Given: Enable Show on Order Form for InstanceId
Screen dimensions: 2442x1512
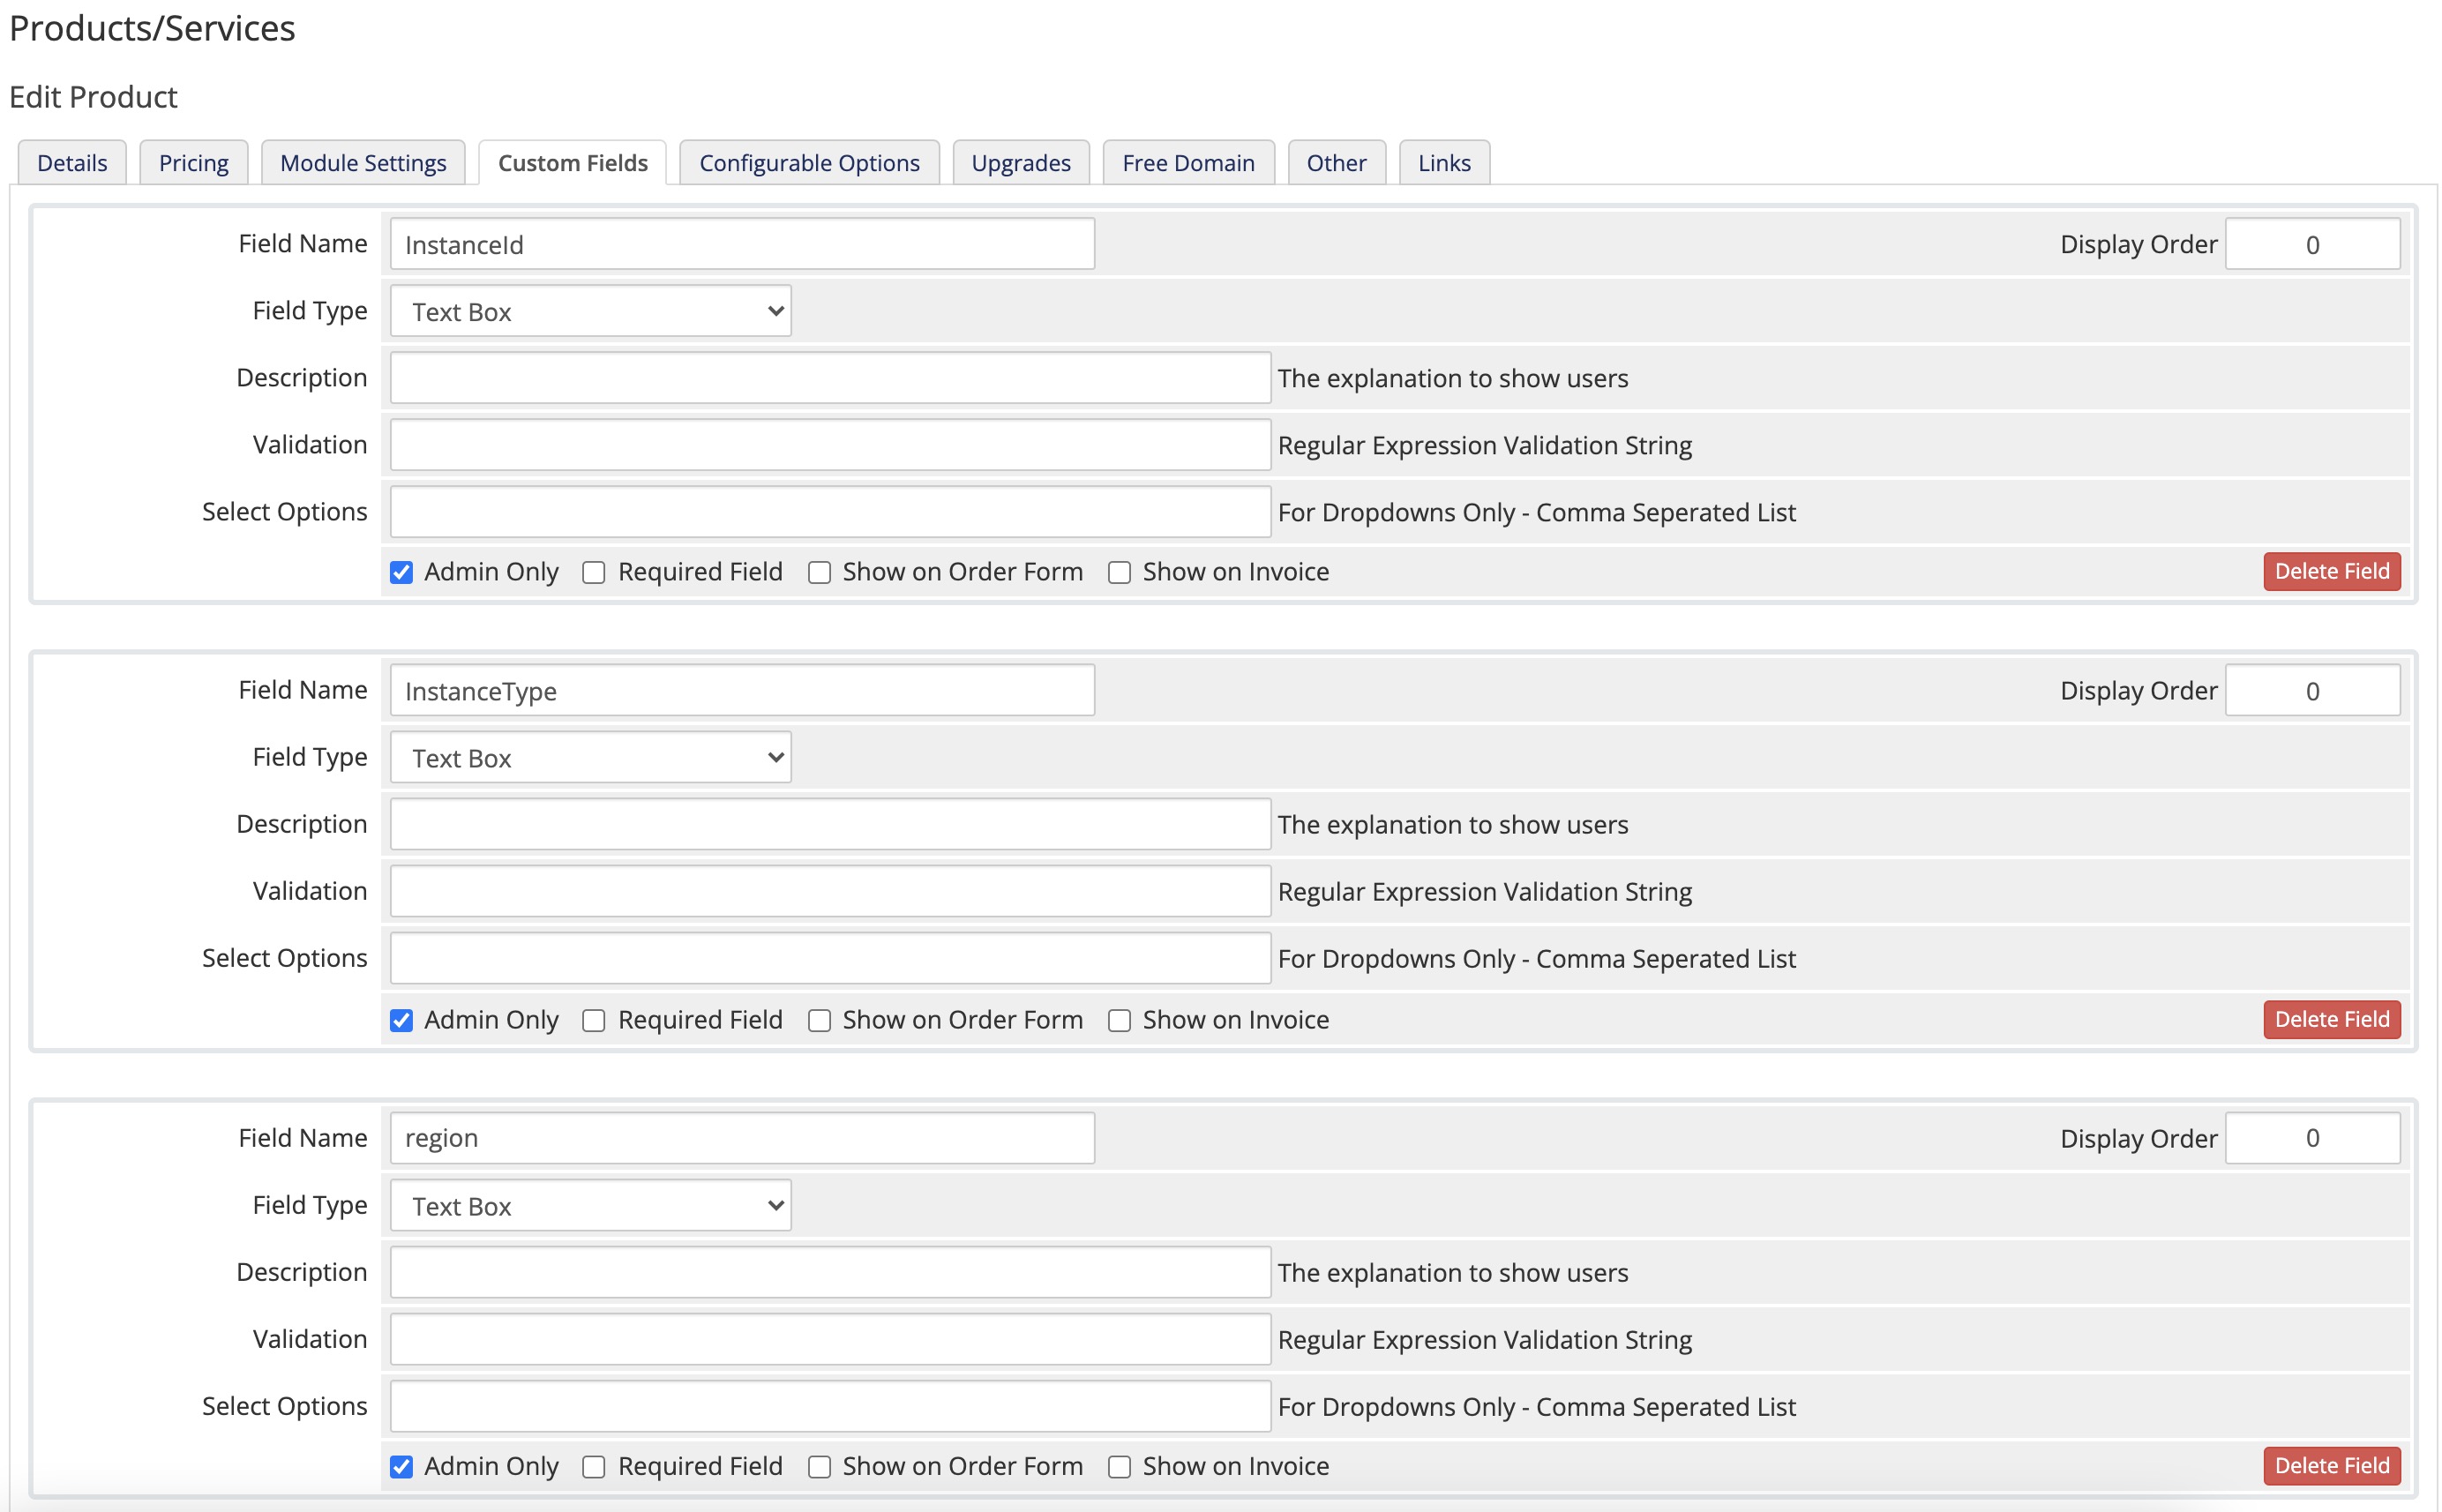Looking at the screenshot, I should coord(819,572).
